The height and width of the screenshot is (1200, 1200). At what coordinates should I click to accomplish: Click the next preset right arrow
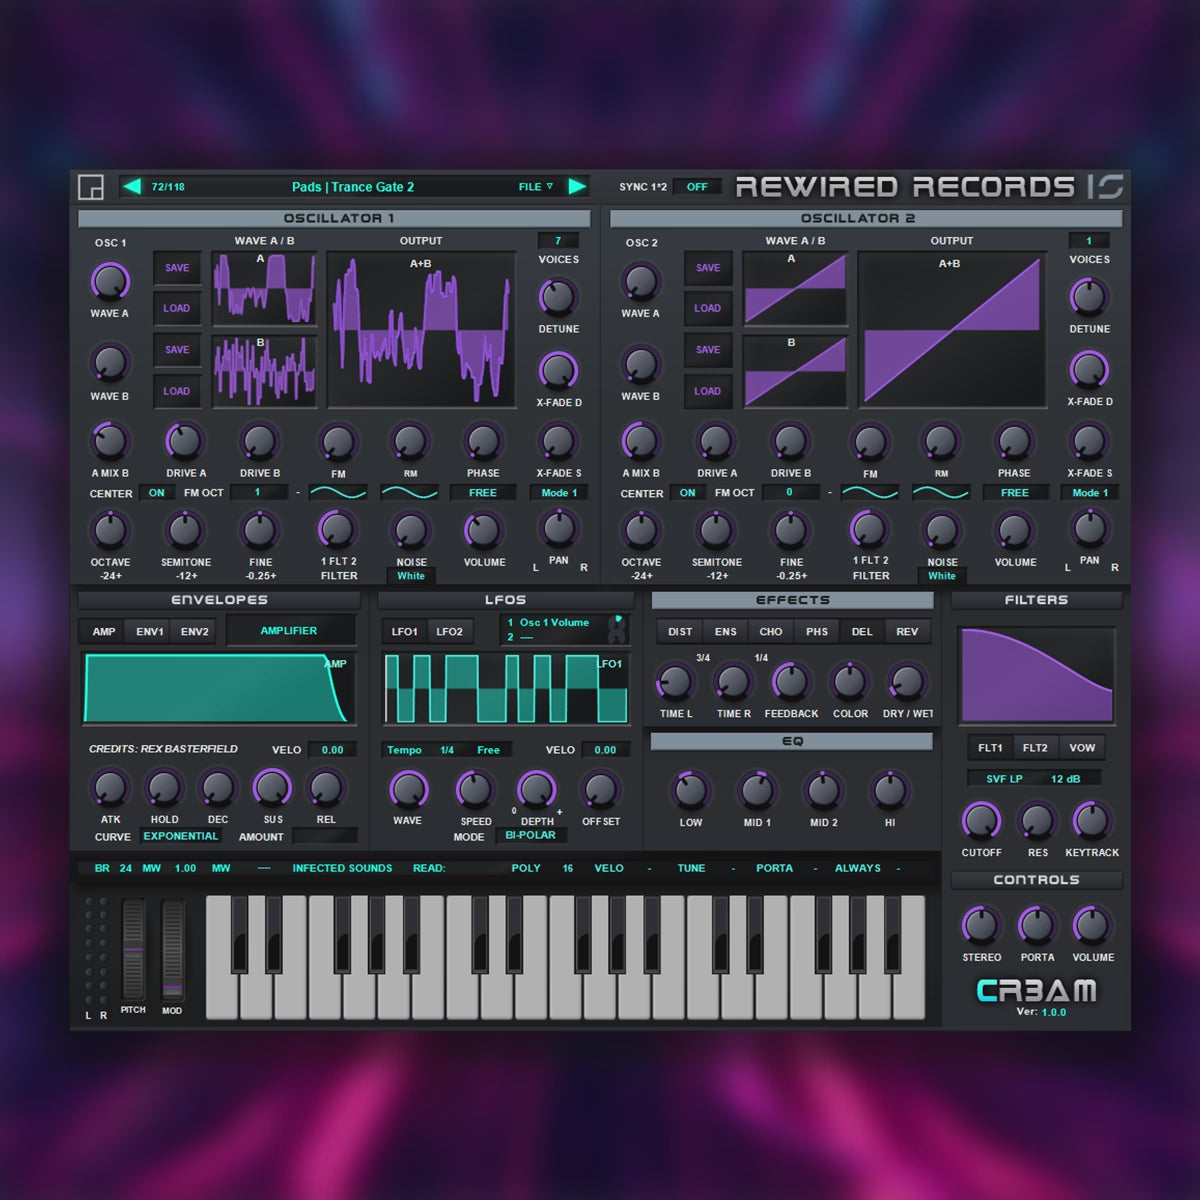(x=577, y=186)
